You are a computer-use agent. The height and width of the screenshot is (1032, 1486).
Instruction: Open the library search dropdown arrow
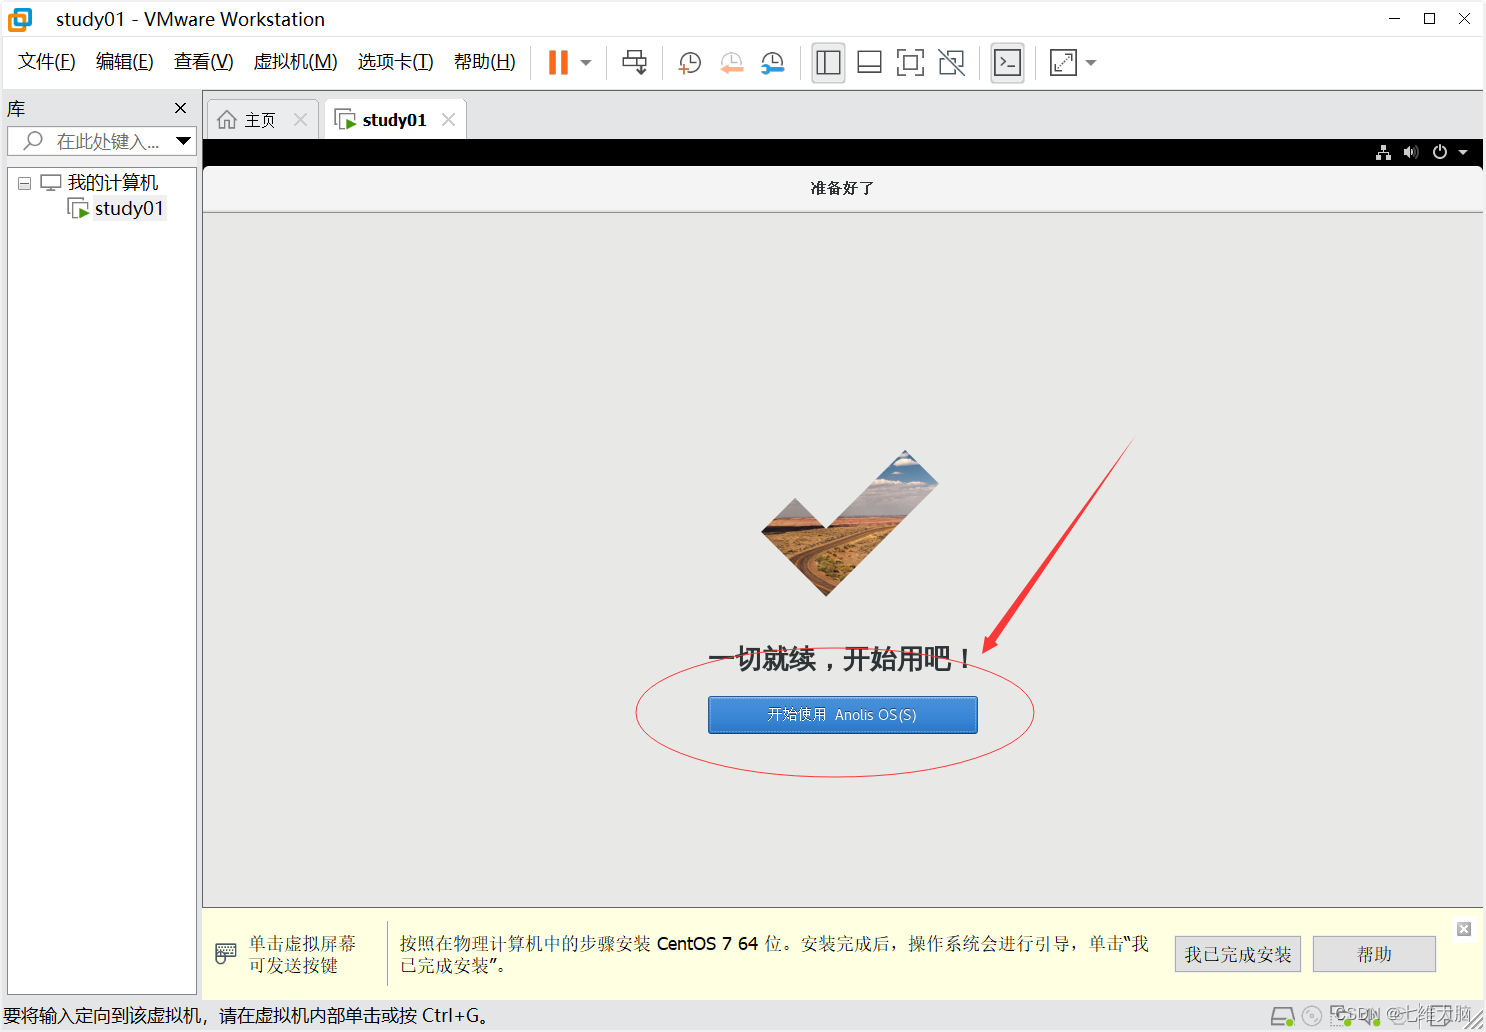pos(183,141)
